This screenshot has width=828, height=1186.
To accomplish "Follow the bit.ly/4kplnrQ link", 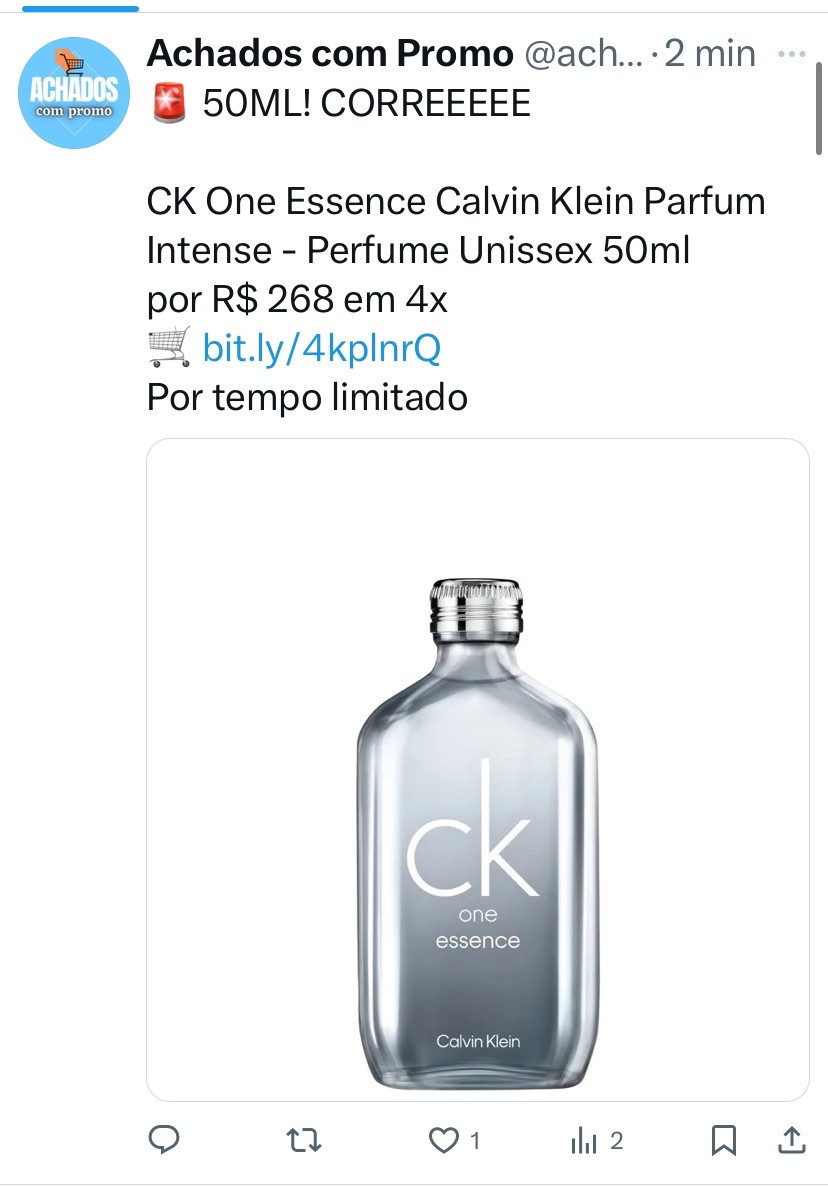I will [321, 349].
